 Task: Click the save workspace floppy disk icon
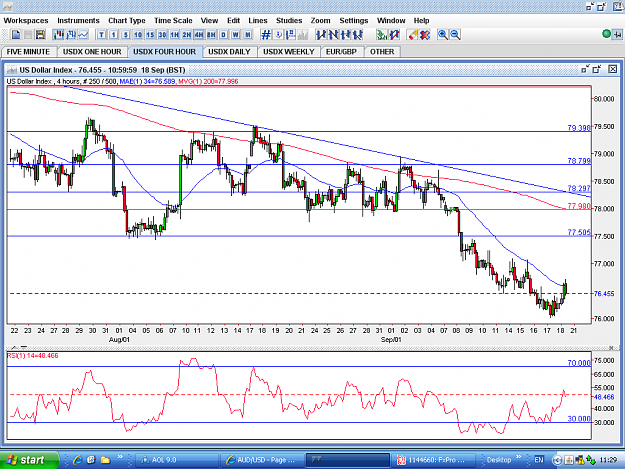tap(40, 35)
